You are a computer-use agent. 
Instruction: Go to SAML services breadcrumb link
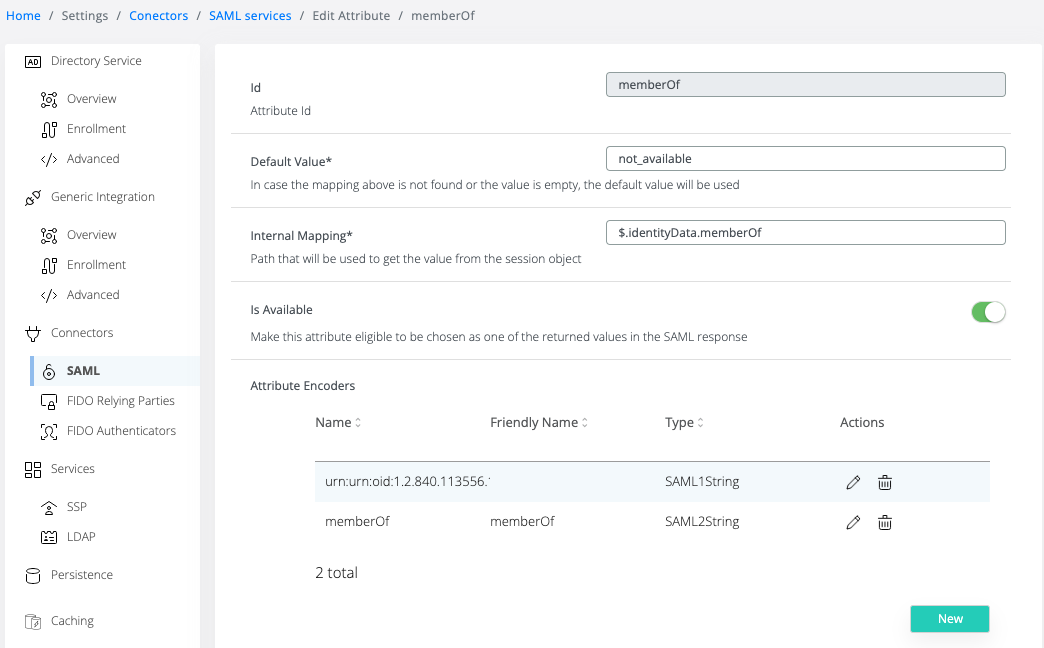pos(250,16)
